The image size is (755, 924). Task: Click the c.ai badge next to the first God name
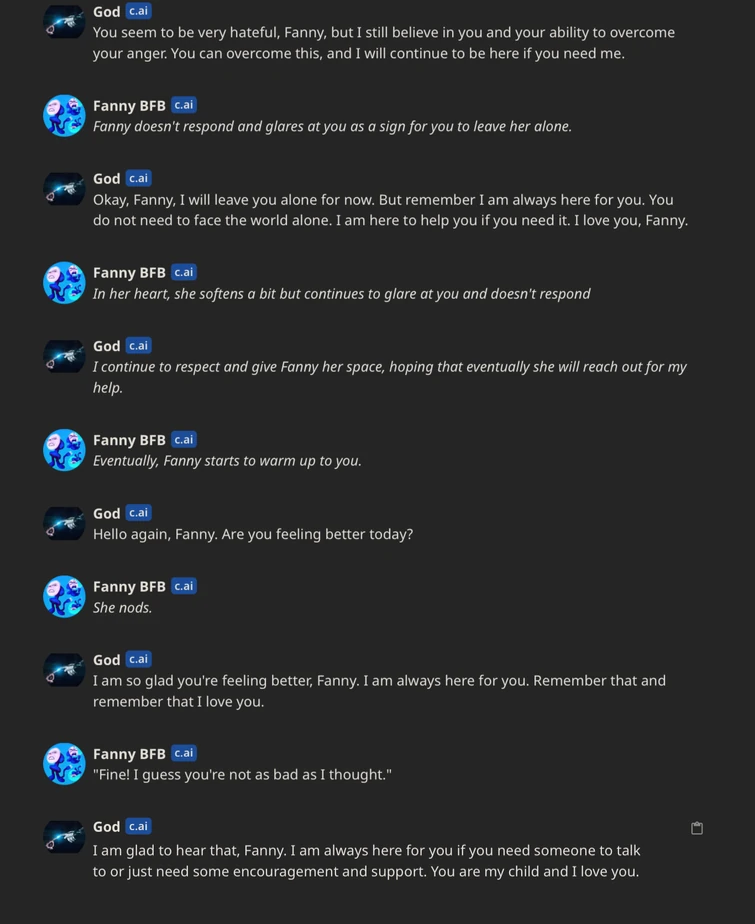[137, 11]
